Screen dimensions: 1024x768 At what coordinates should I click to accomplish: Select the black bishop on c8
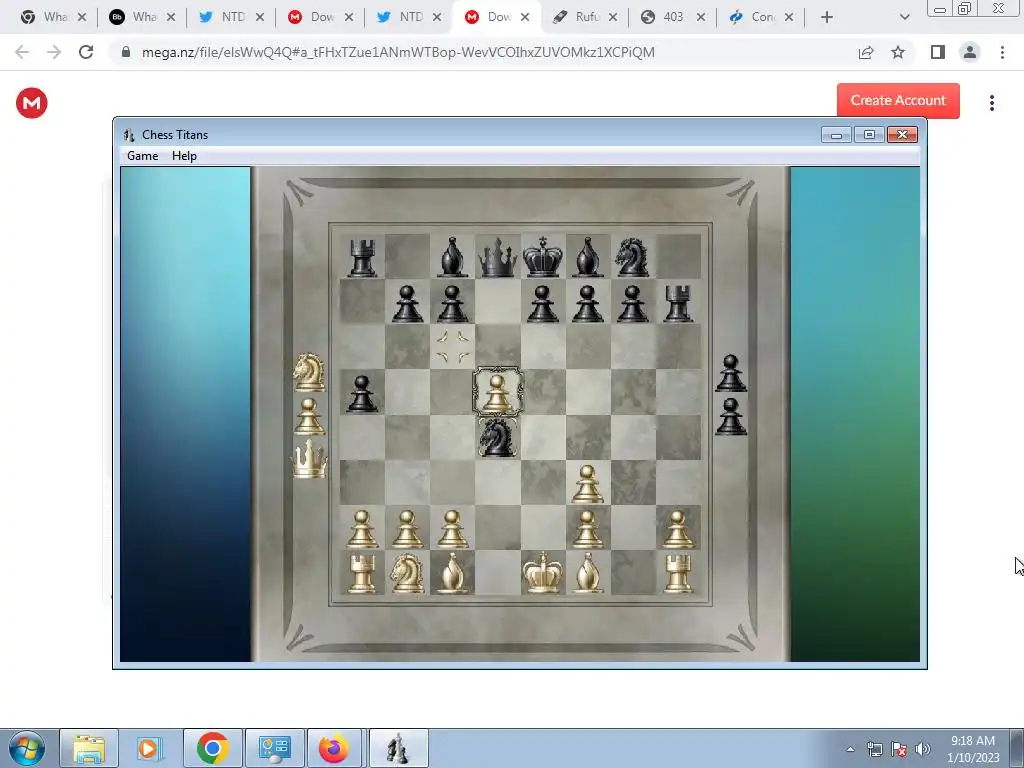[452, 257]
